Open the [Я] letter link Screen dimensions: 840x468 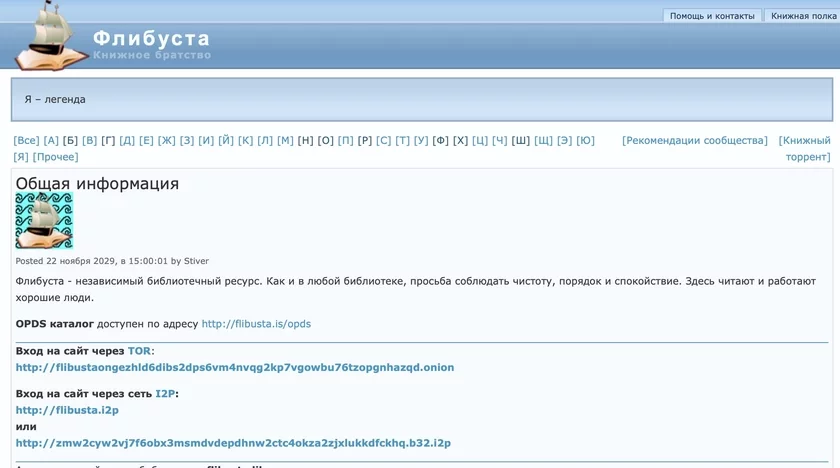[x=21, y=157]
